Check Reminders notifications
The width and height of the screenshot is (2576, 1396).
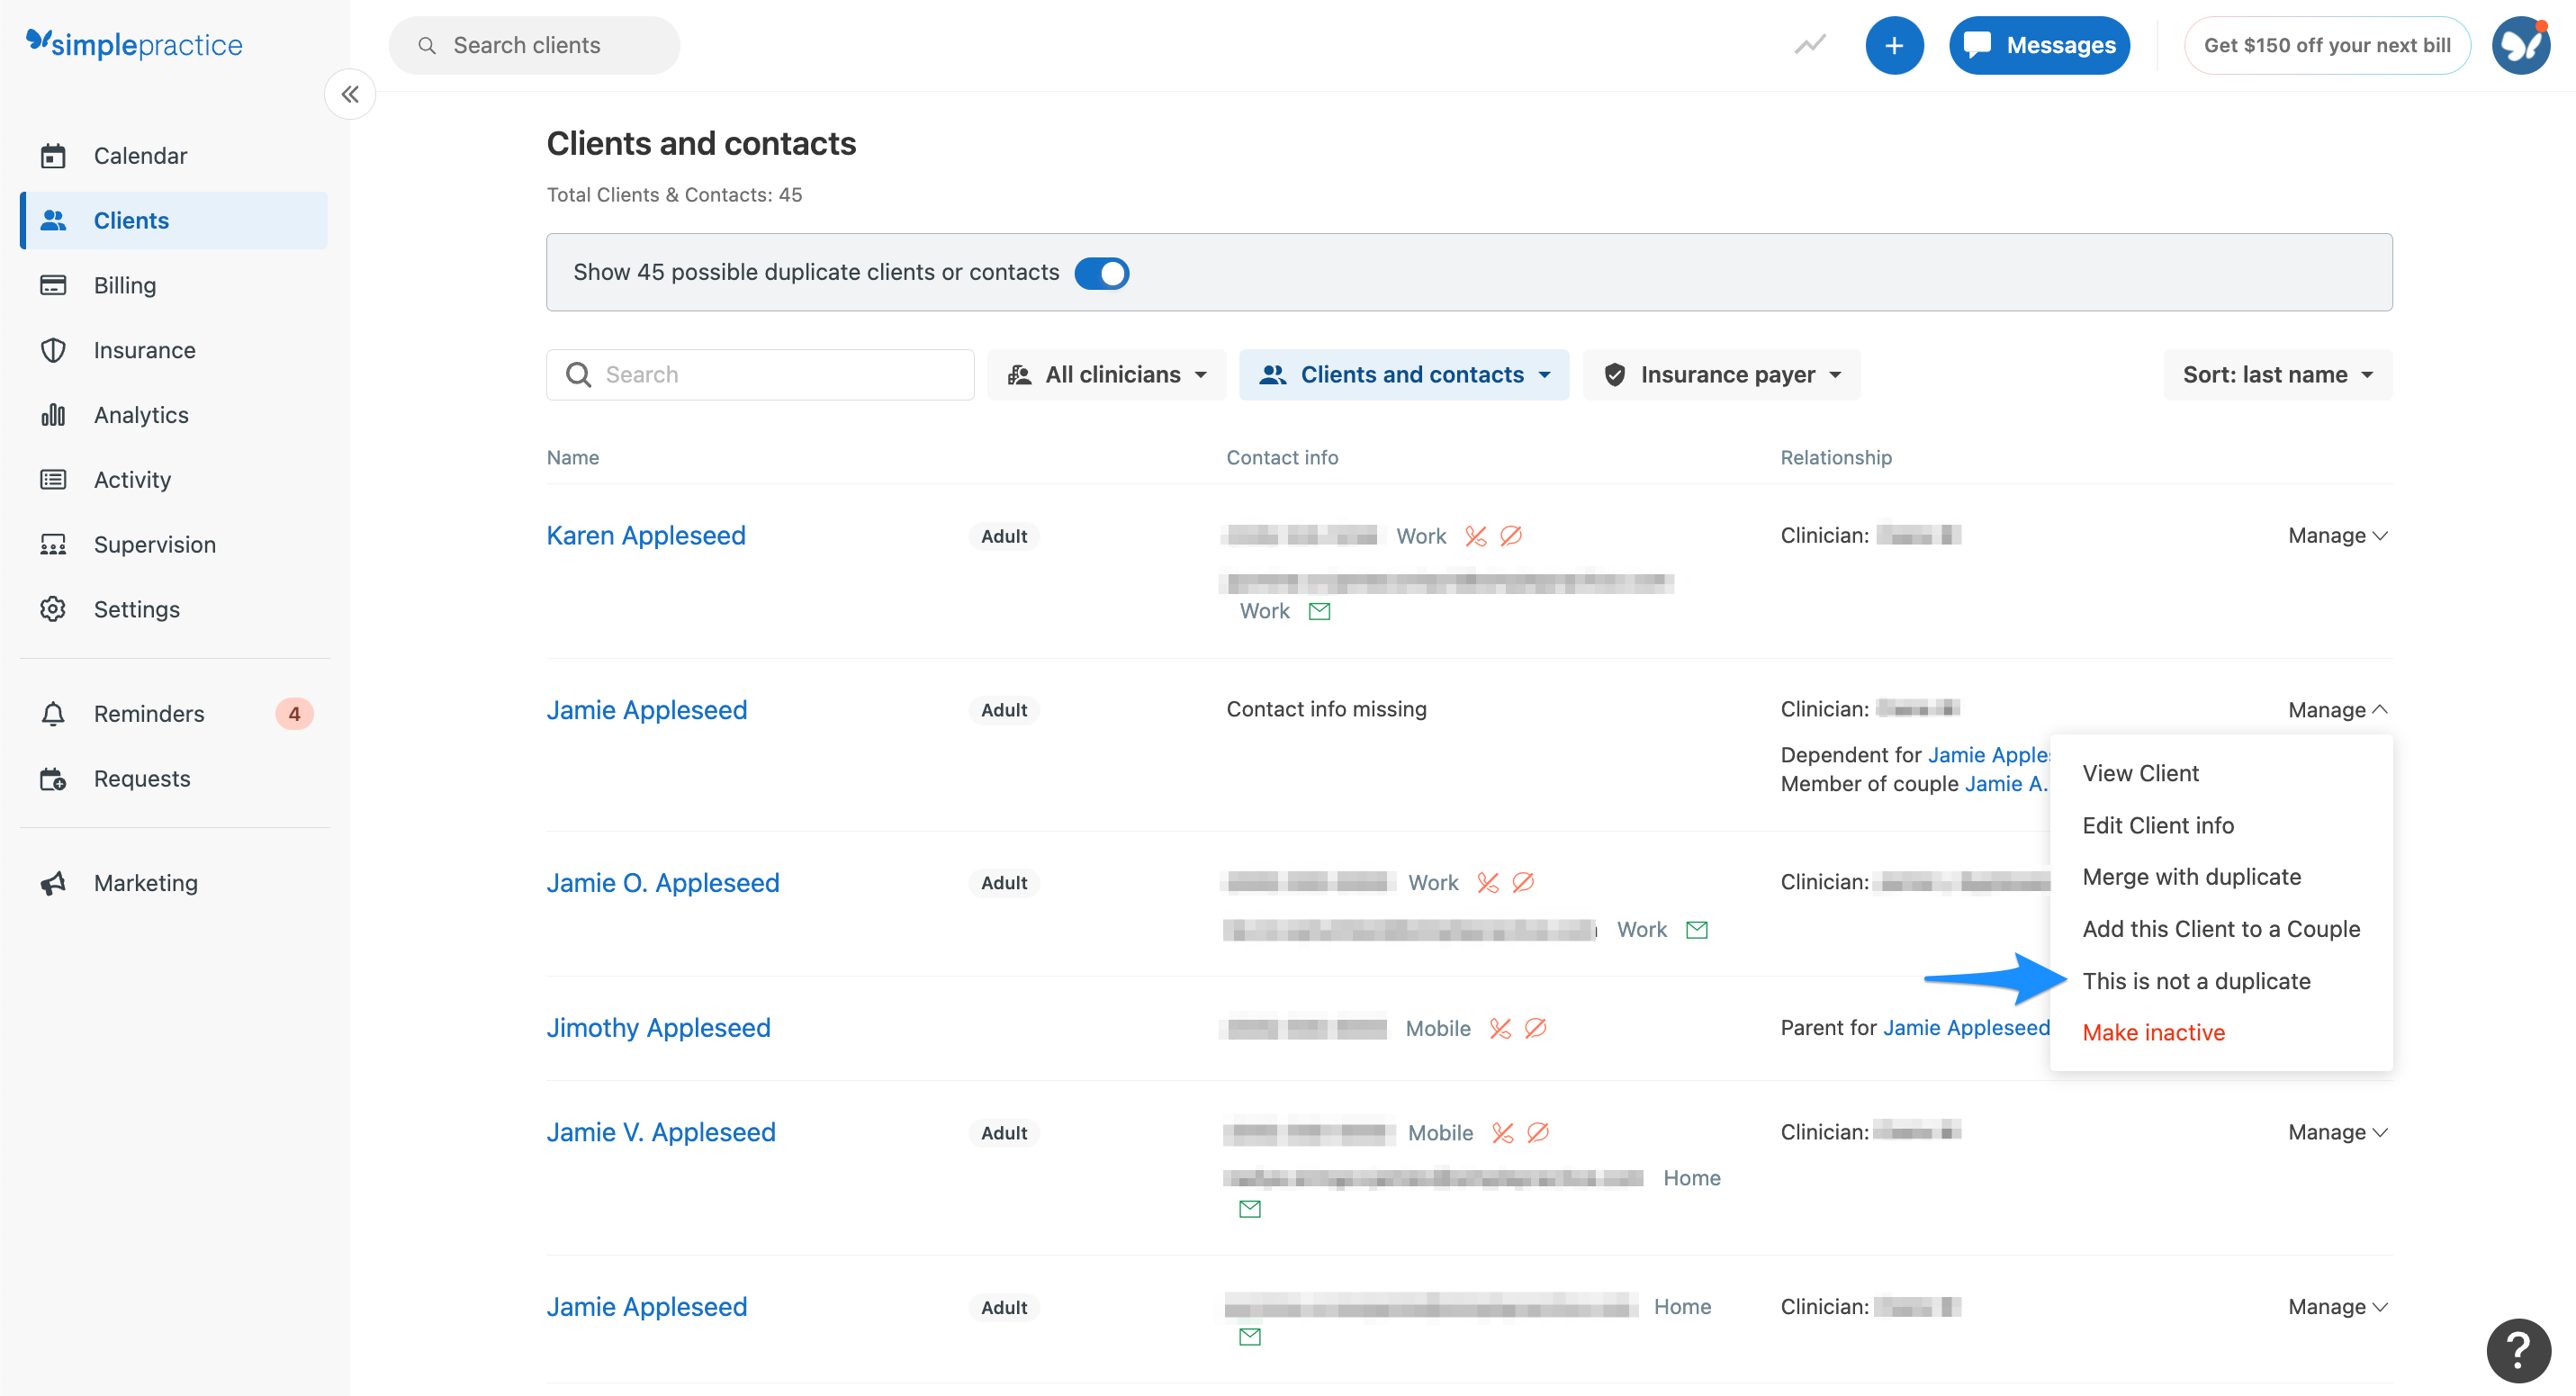[149, 713]
